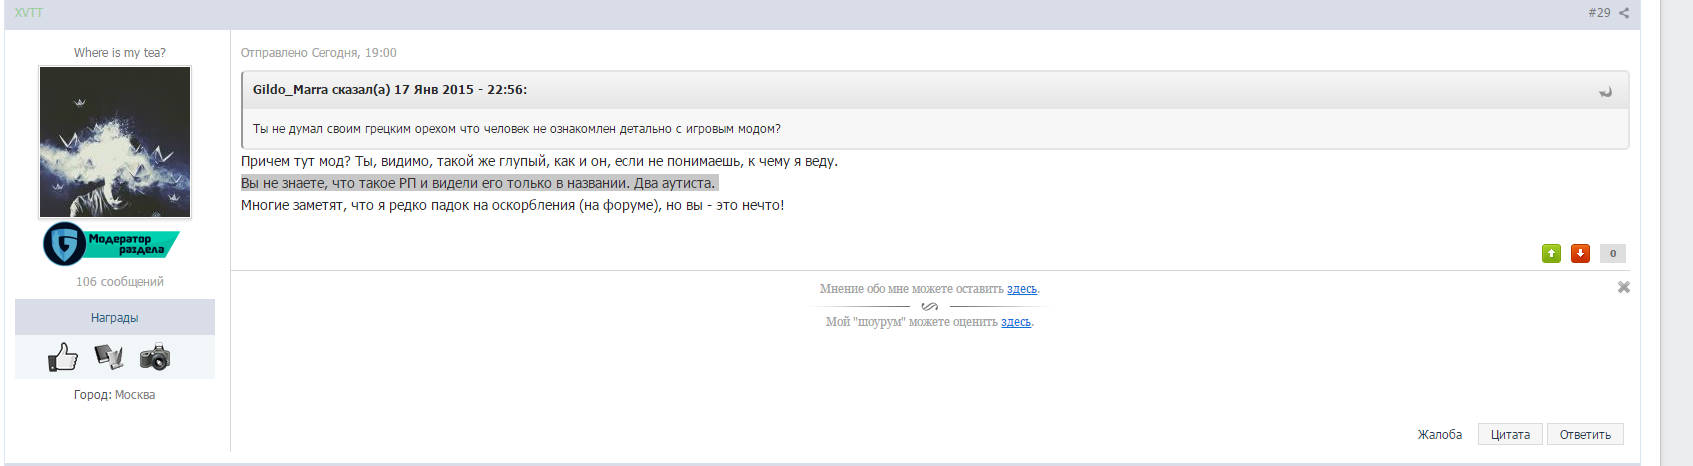Downvote the post with red arrow
This screenshot has height=466, width=1693.
coord(1580,253)
